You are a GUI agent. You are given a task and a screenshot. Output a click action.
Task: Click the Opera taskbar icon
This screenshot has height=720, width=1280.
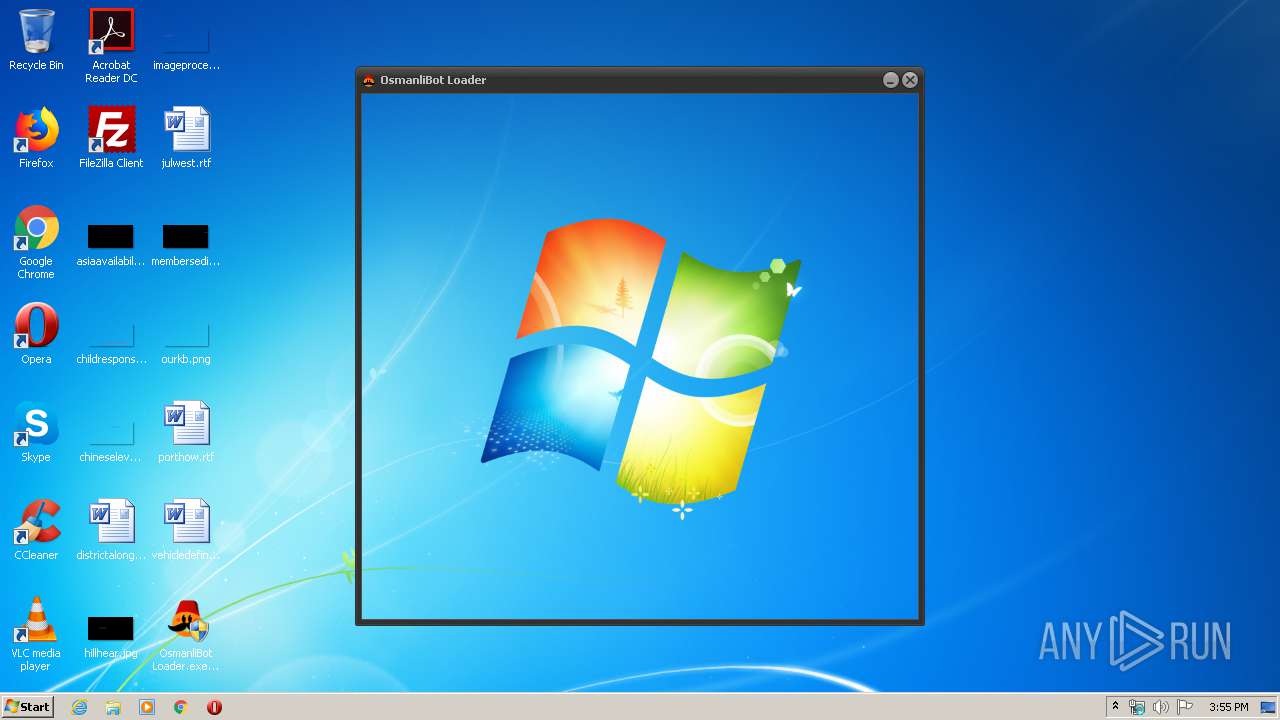(214, 707)
